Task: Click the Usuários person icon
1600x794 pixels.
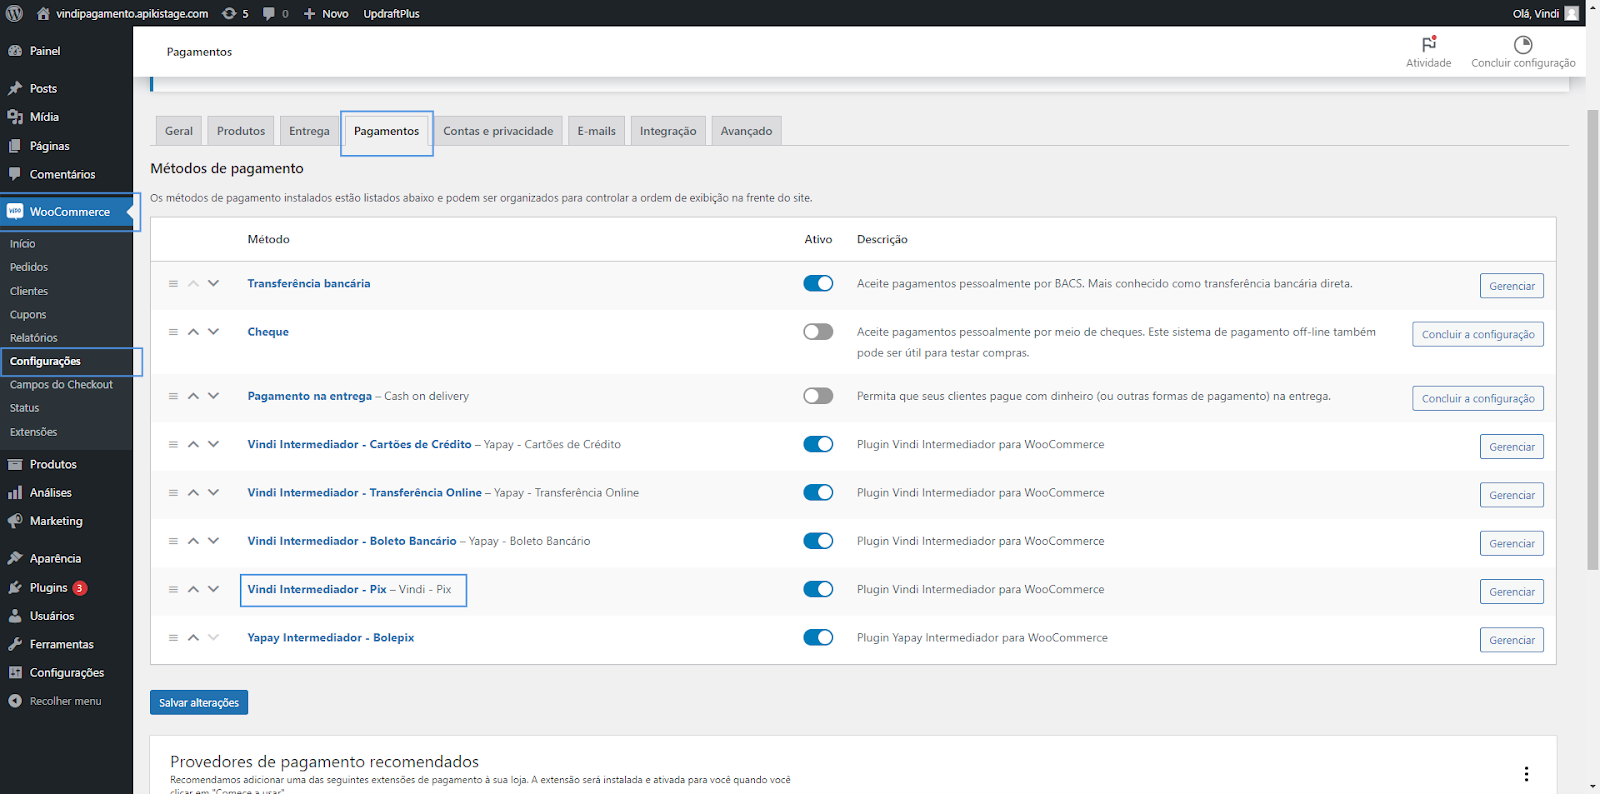Action: click(x=15, y=616)
